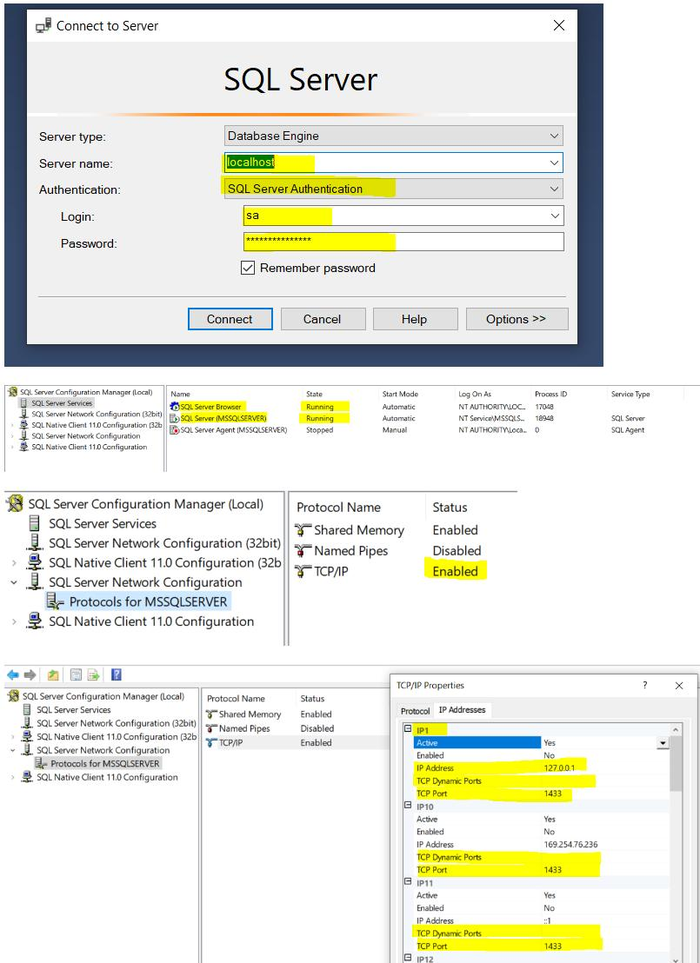Screen dimensions: 700x963
Task: Select the Named Pipes row beside the TCP/IP Properties dialog
Action: point(297,728)
